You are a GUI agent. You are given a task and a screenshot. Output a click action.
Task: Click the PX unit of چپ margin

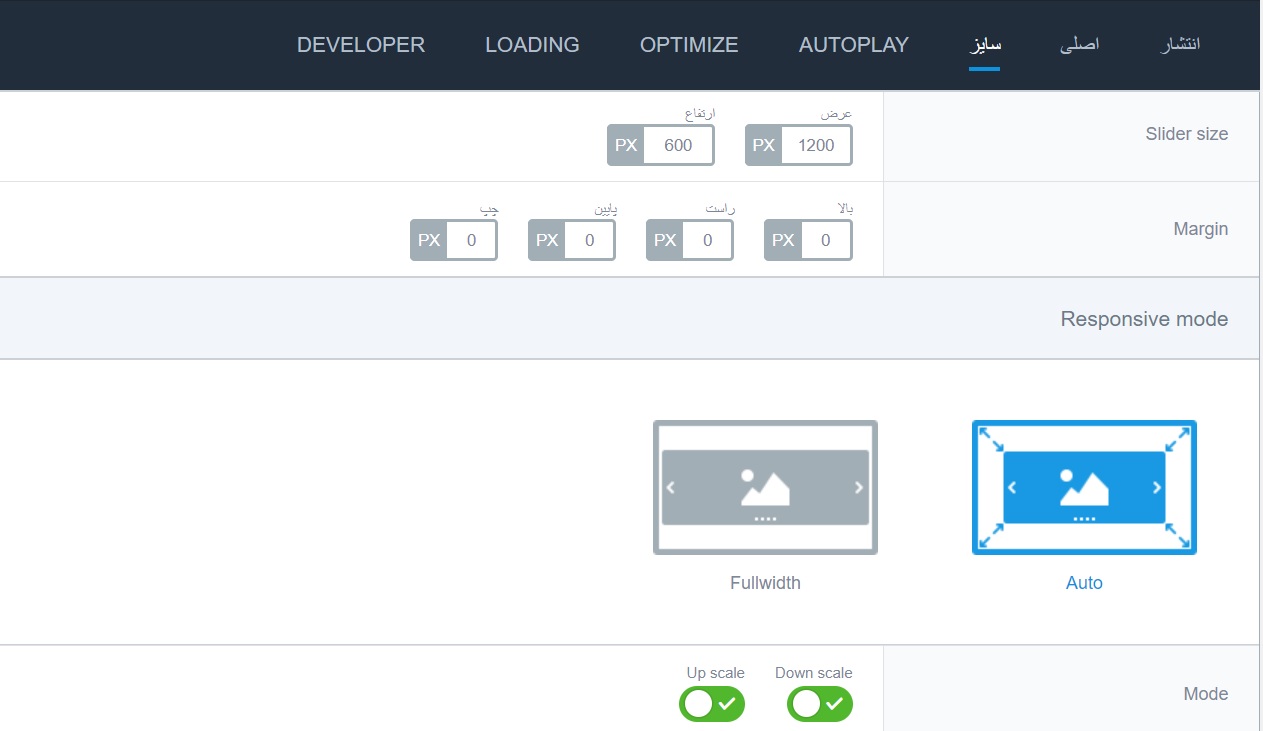click(429, 240)
